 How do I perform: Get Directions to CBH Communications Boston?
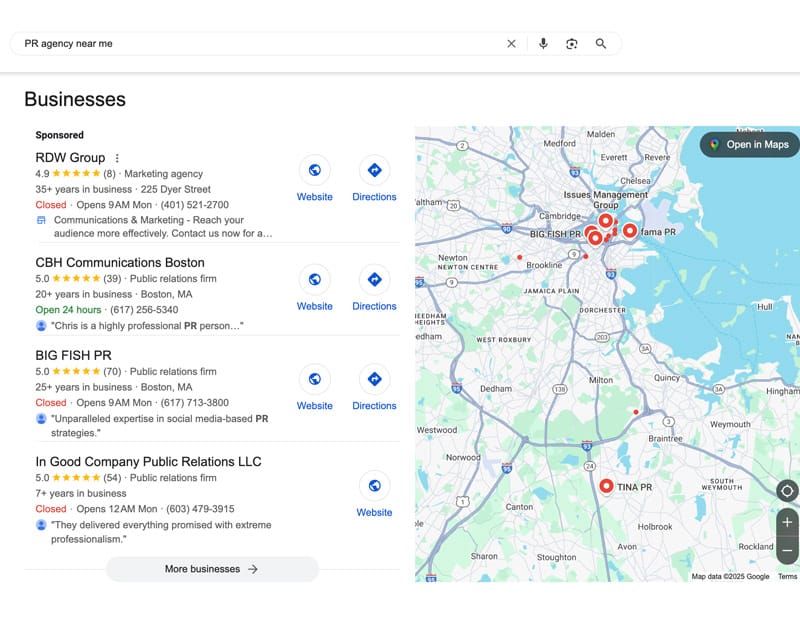pos(374,279)
